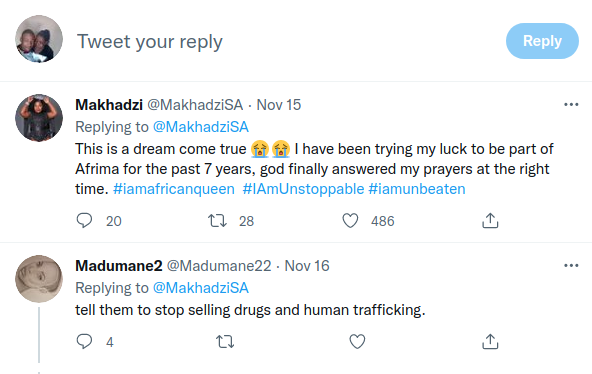Screen dimensions: 592x374
Task: Open the #iamunbeaten hashtag
Action: coord(417,189)
